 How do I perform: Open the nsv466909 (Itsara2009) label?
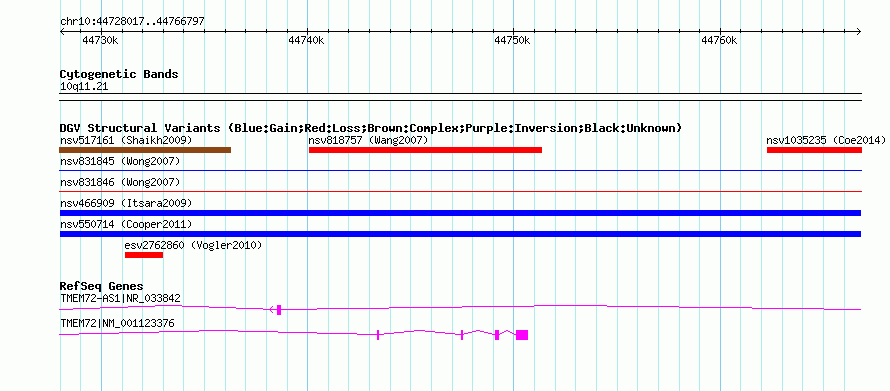pos(126,203)
